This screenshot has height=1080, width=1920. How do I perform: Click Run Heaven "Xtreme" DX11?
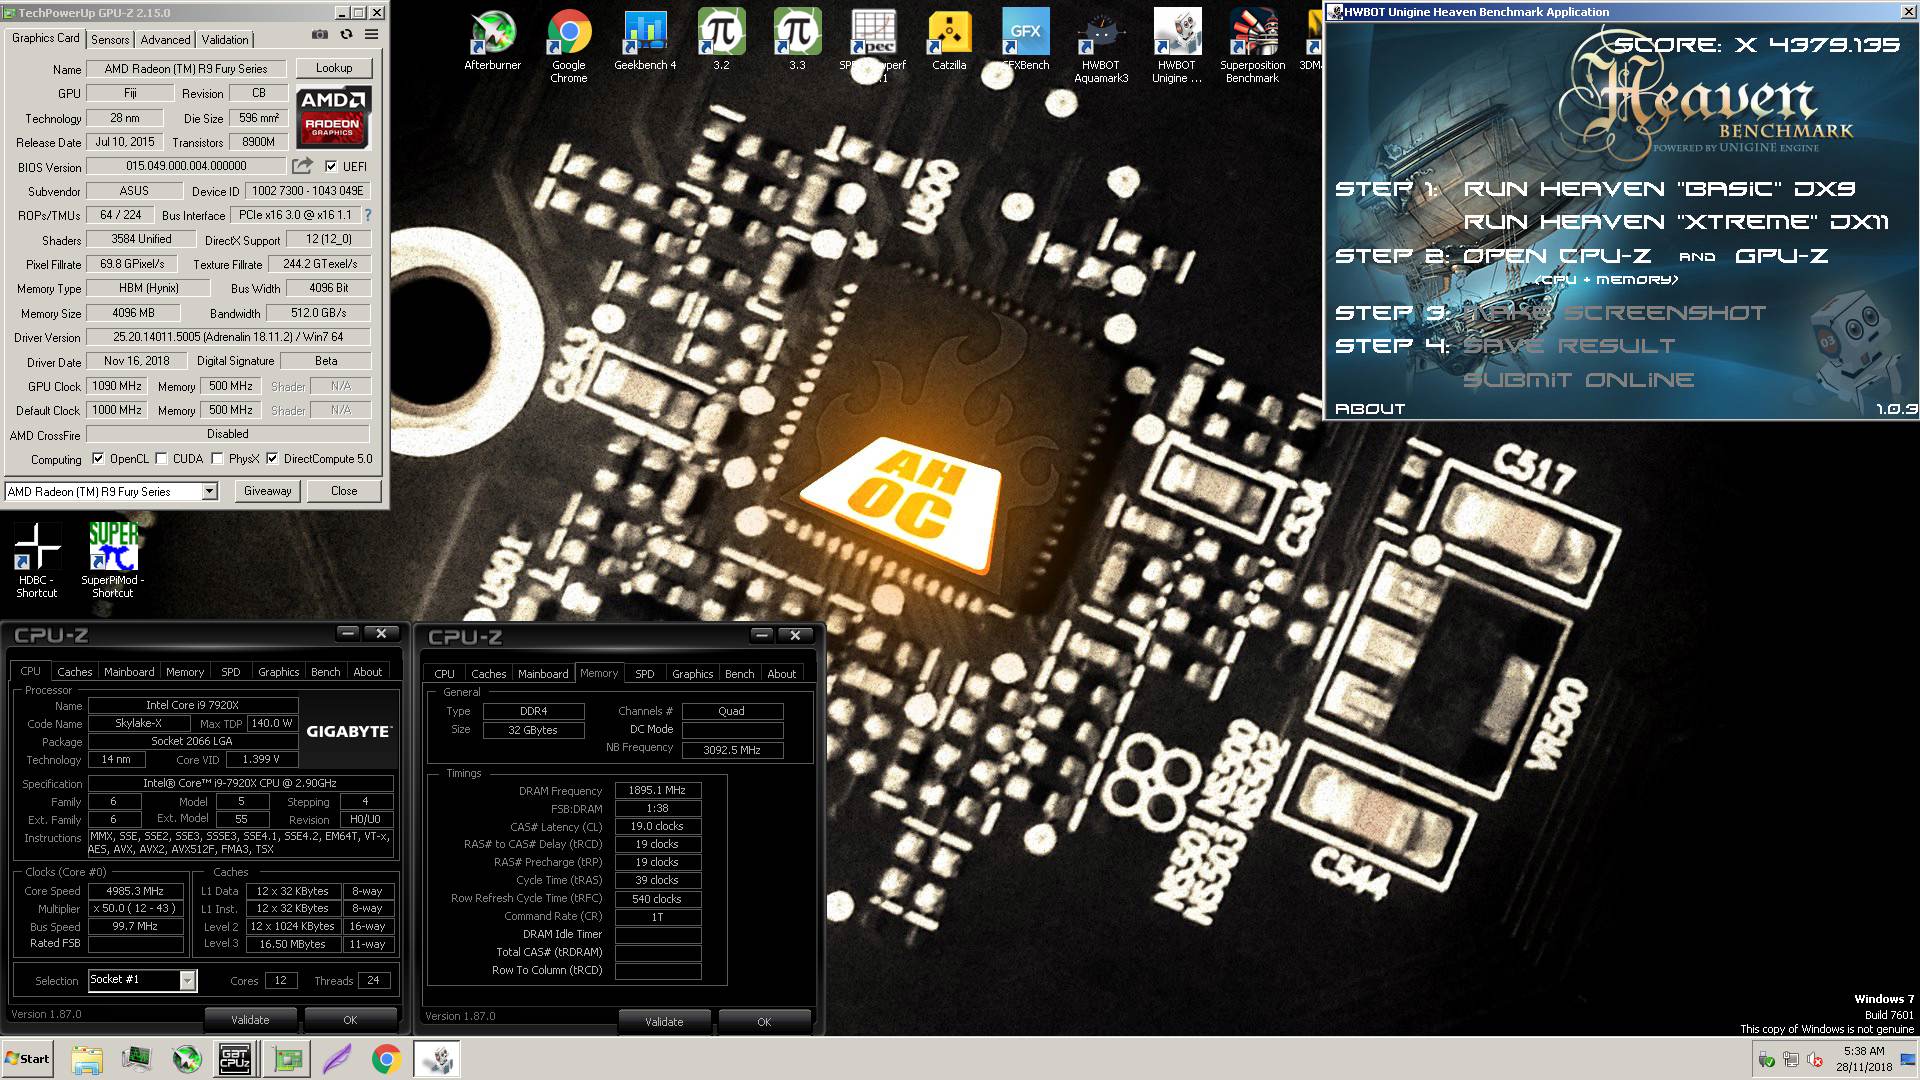pos(1676,222)
